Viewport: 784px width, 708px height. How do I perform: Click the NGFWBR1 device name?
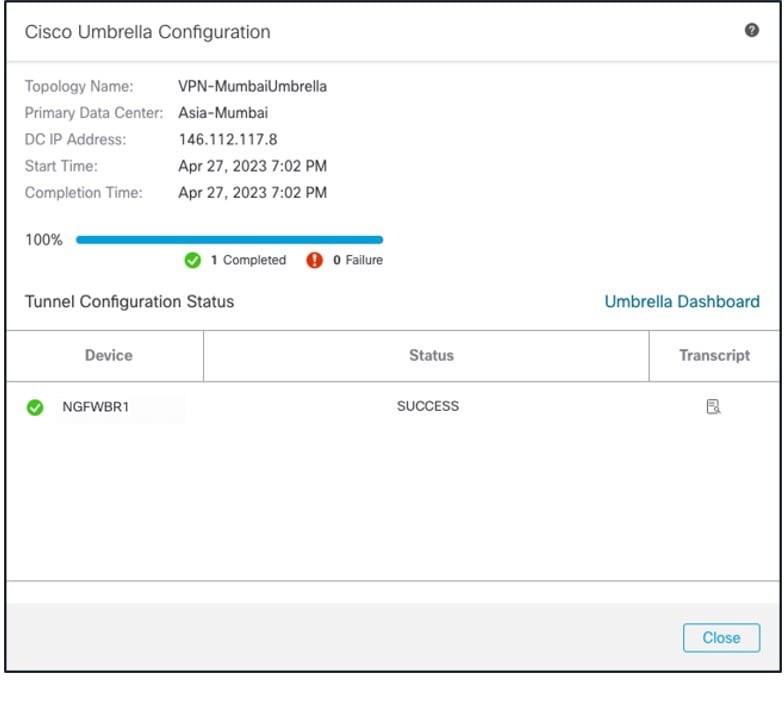click(96, 407)
